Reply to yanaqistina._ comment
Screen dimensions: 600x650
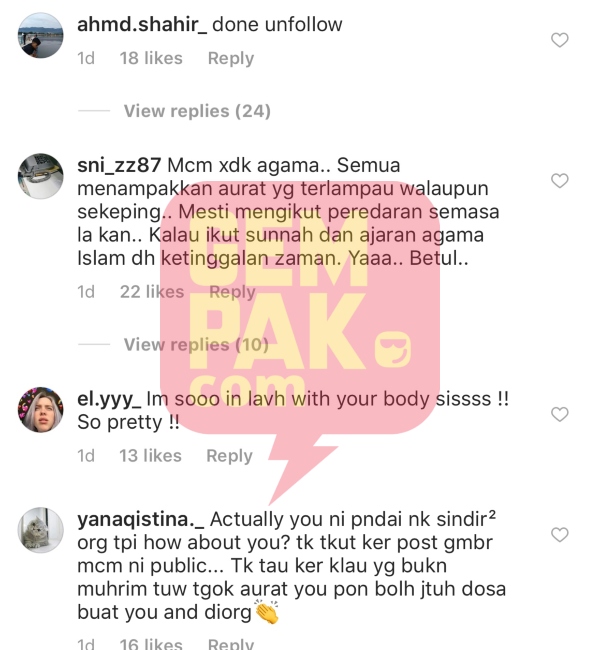(231, 644)
